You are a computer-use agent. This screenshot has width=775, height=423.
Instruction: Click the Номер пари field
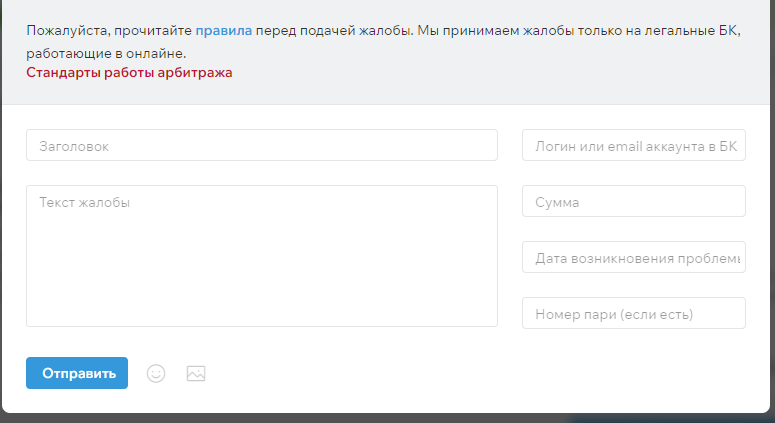tap(634, 314)
